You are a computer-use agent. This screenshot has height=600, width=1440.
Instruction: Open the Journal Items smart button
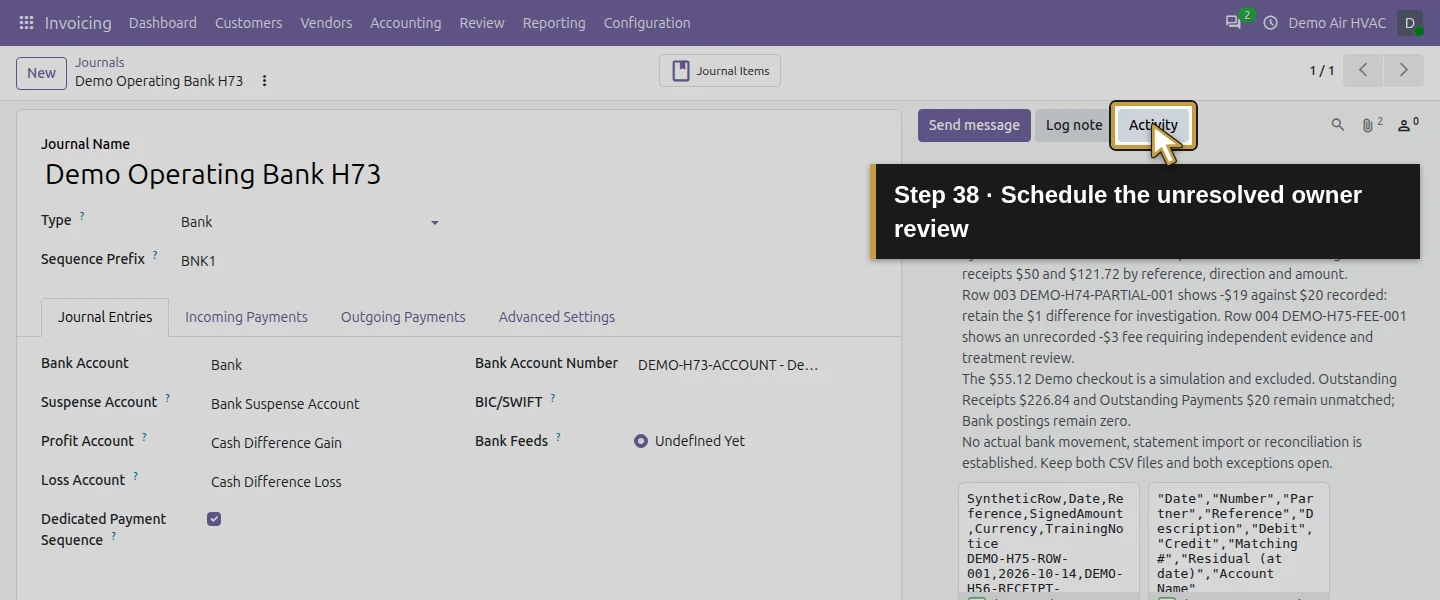tap(720, 71)
